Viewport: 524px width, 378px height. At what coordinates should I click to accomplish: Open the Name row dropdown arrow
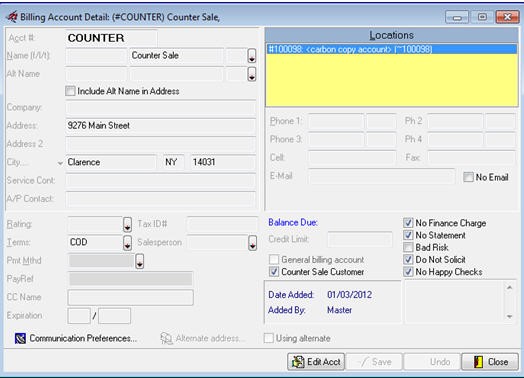tap(252, 56)
